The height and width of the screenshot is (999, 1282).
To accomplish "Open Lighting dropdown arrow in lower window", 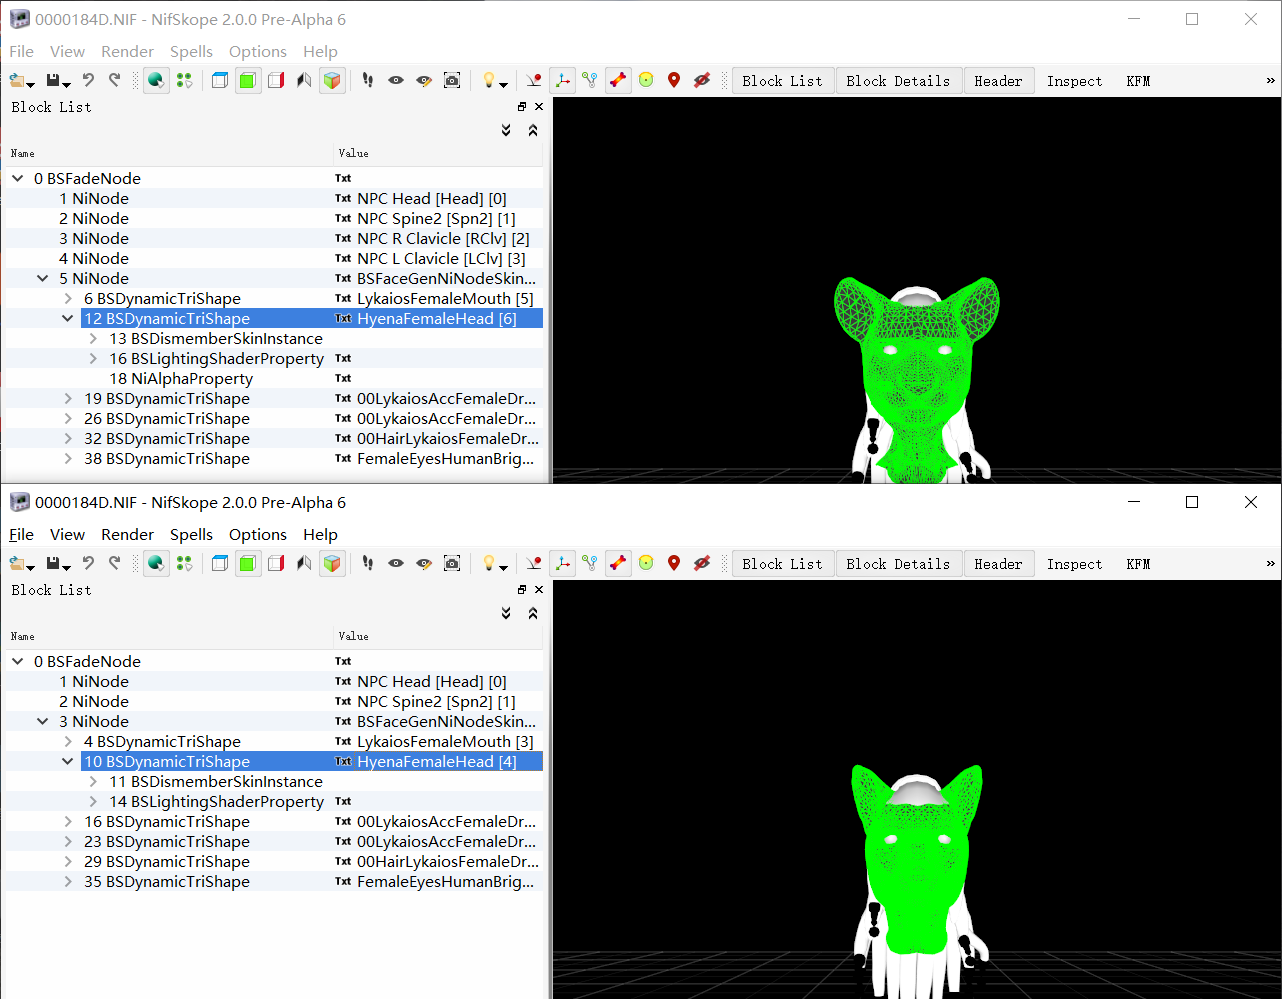I will pyautogui.click(x=504, y=567).
